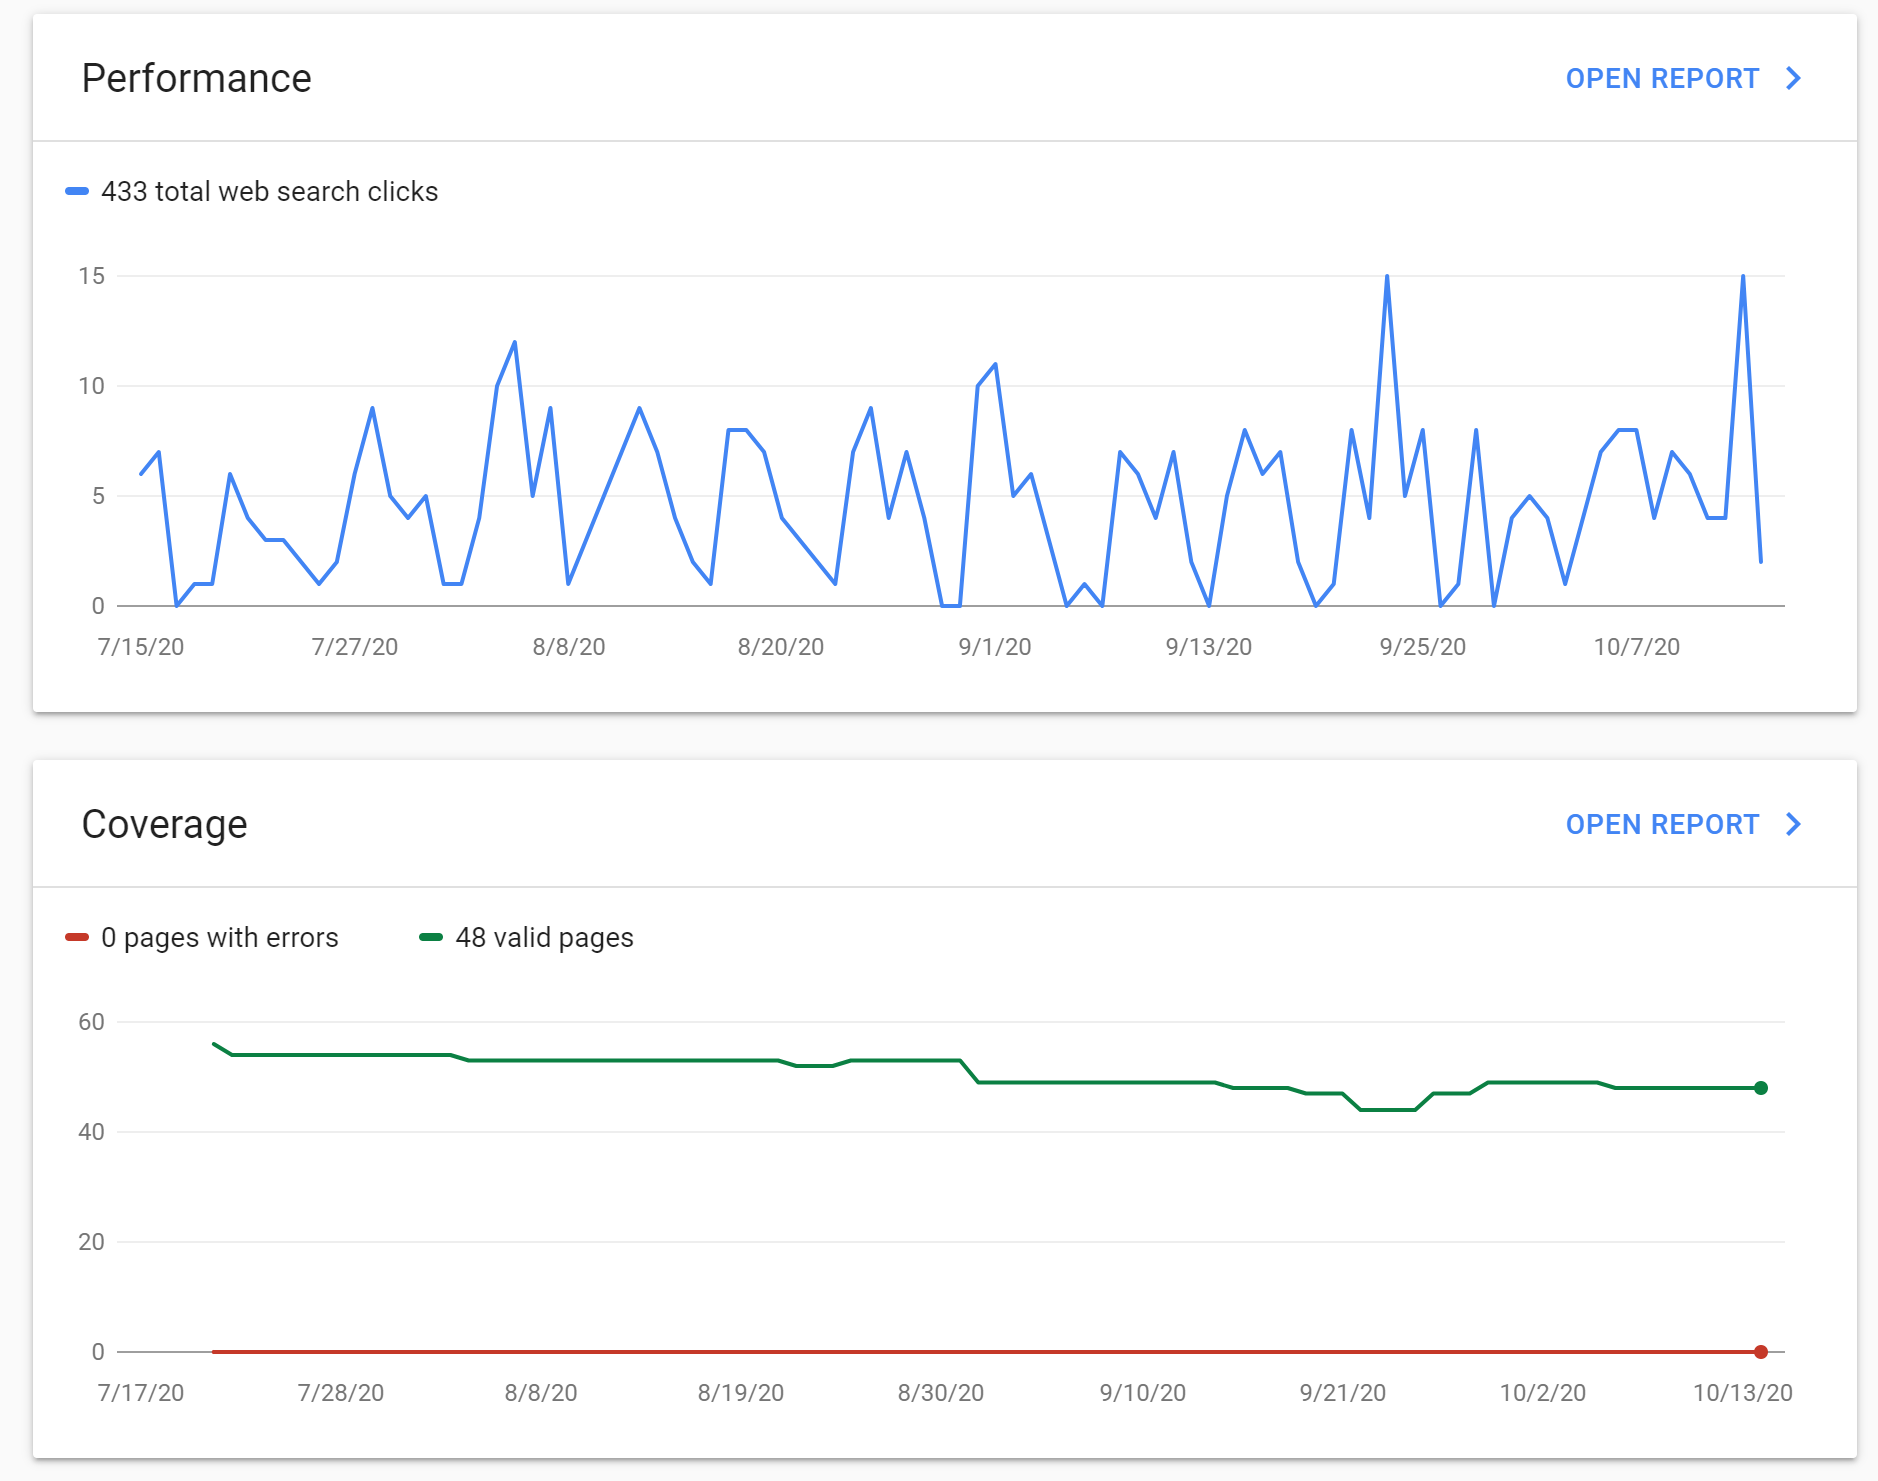This screenshot has width=1878, height=1481.
Task: Click the 10/13/20 date label on Coverage chart
Action: (1742, 1393)
